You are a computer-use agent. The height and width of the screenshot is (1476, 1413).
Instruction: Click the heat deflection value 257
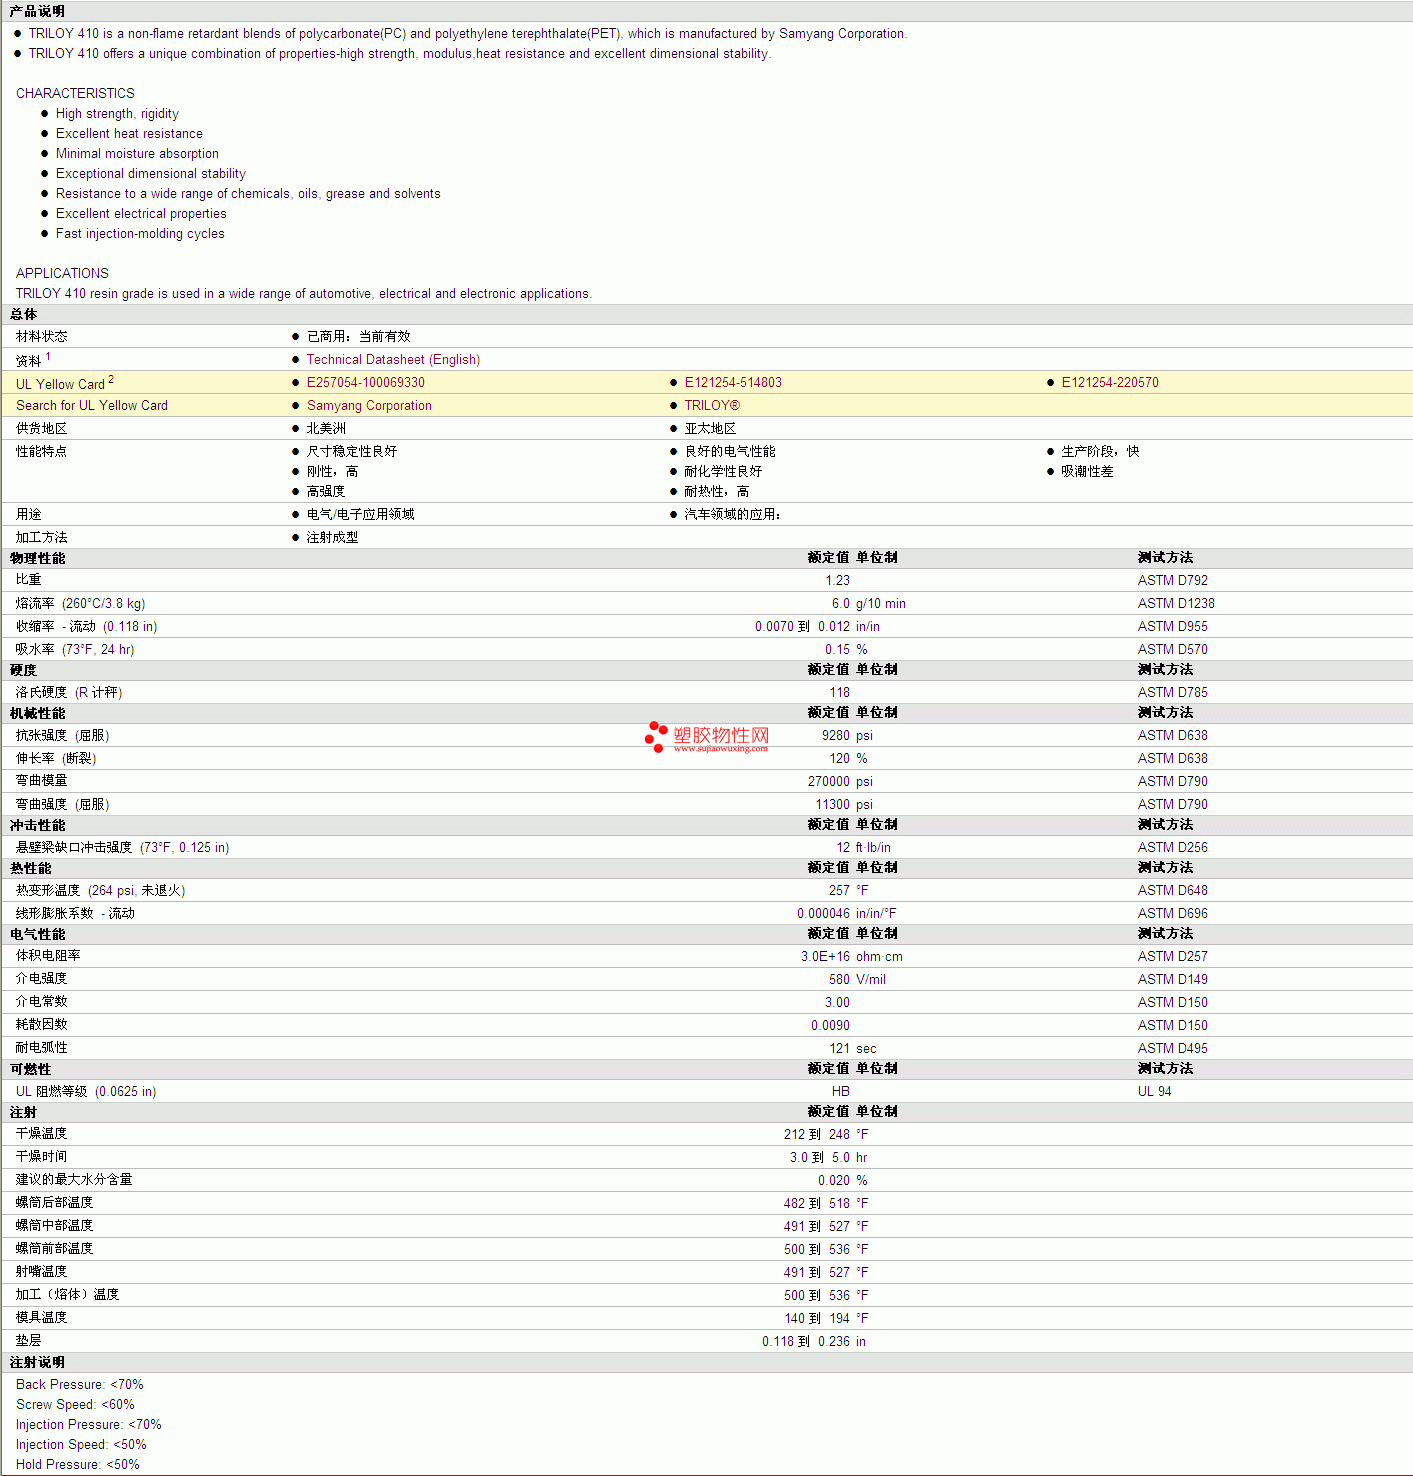click(x=839, y=891)
